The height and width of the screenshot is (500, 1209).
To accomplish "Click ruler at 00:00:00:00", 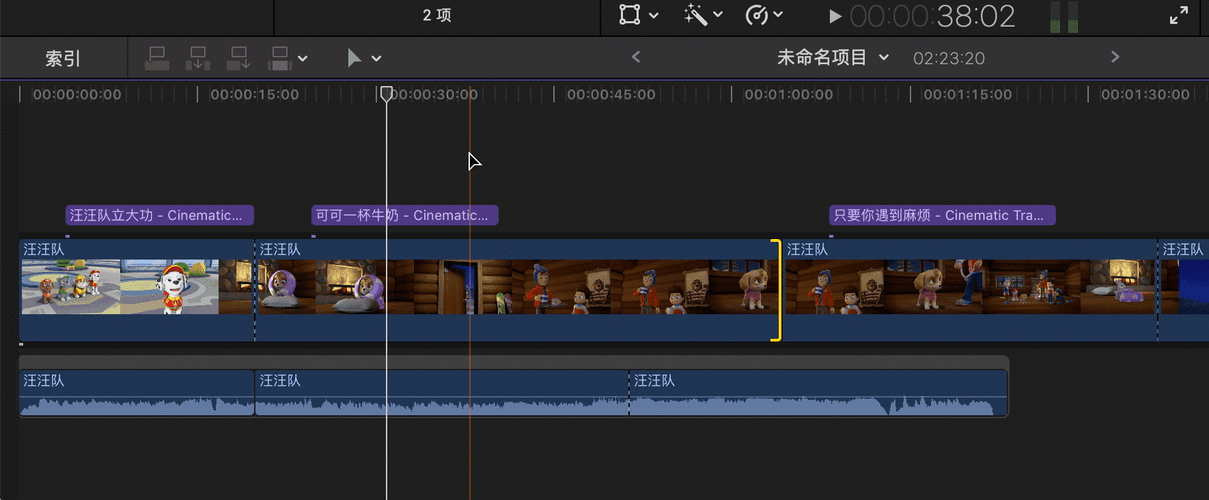I will pos(77,94).
